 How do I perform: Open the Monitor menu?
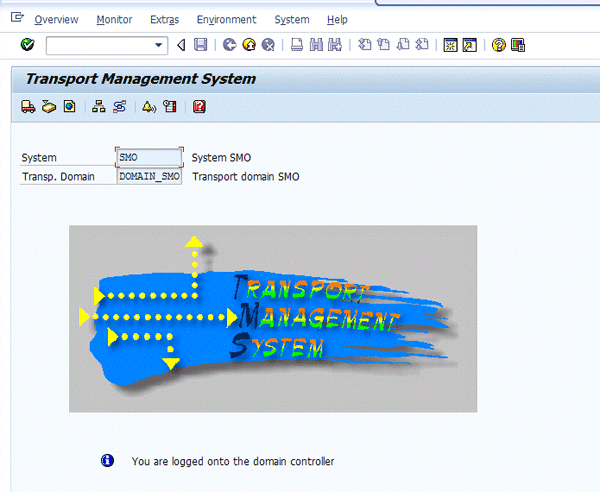114,20
